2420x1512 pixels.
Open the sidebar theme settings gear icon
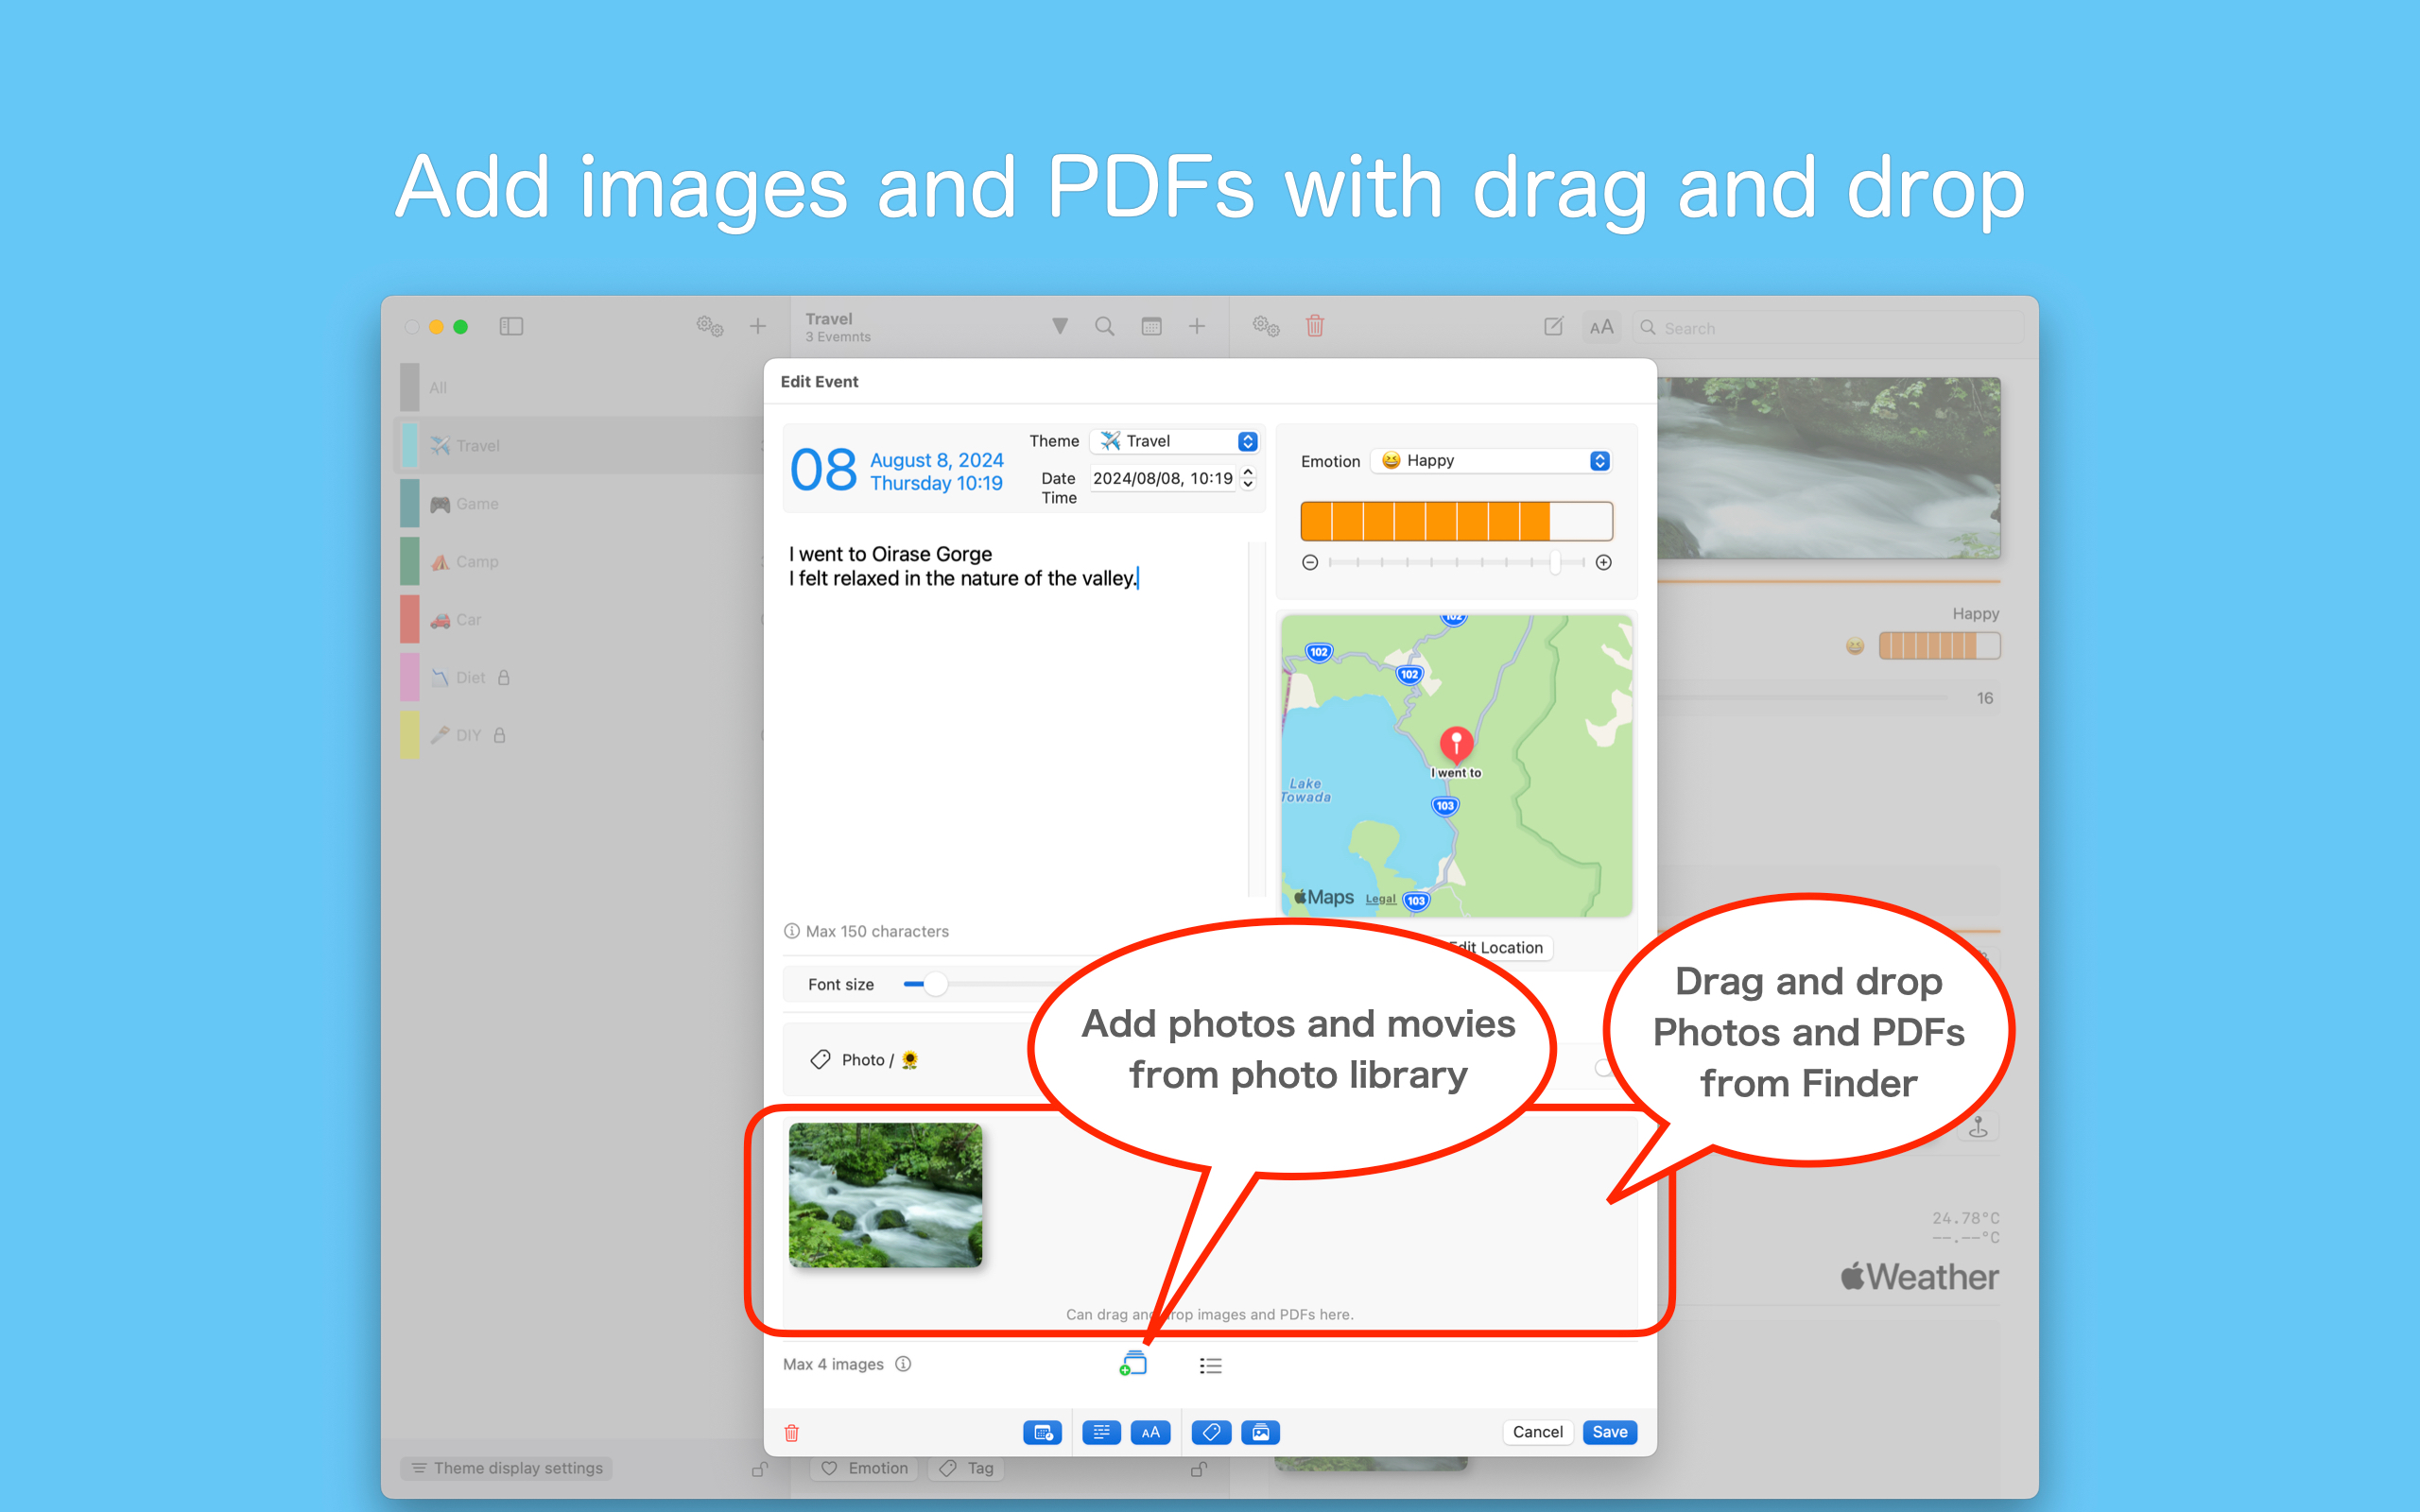(x=709, y=326)
